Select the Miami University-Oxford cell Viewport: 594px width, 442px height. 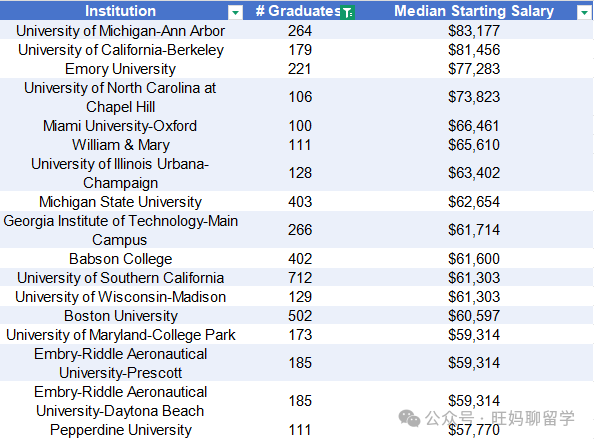pos(120,126)
